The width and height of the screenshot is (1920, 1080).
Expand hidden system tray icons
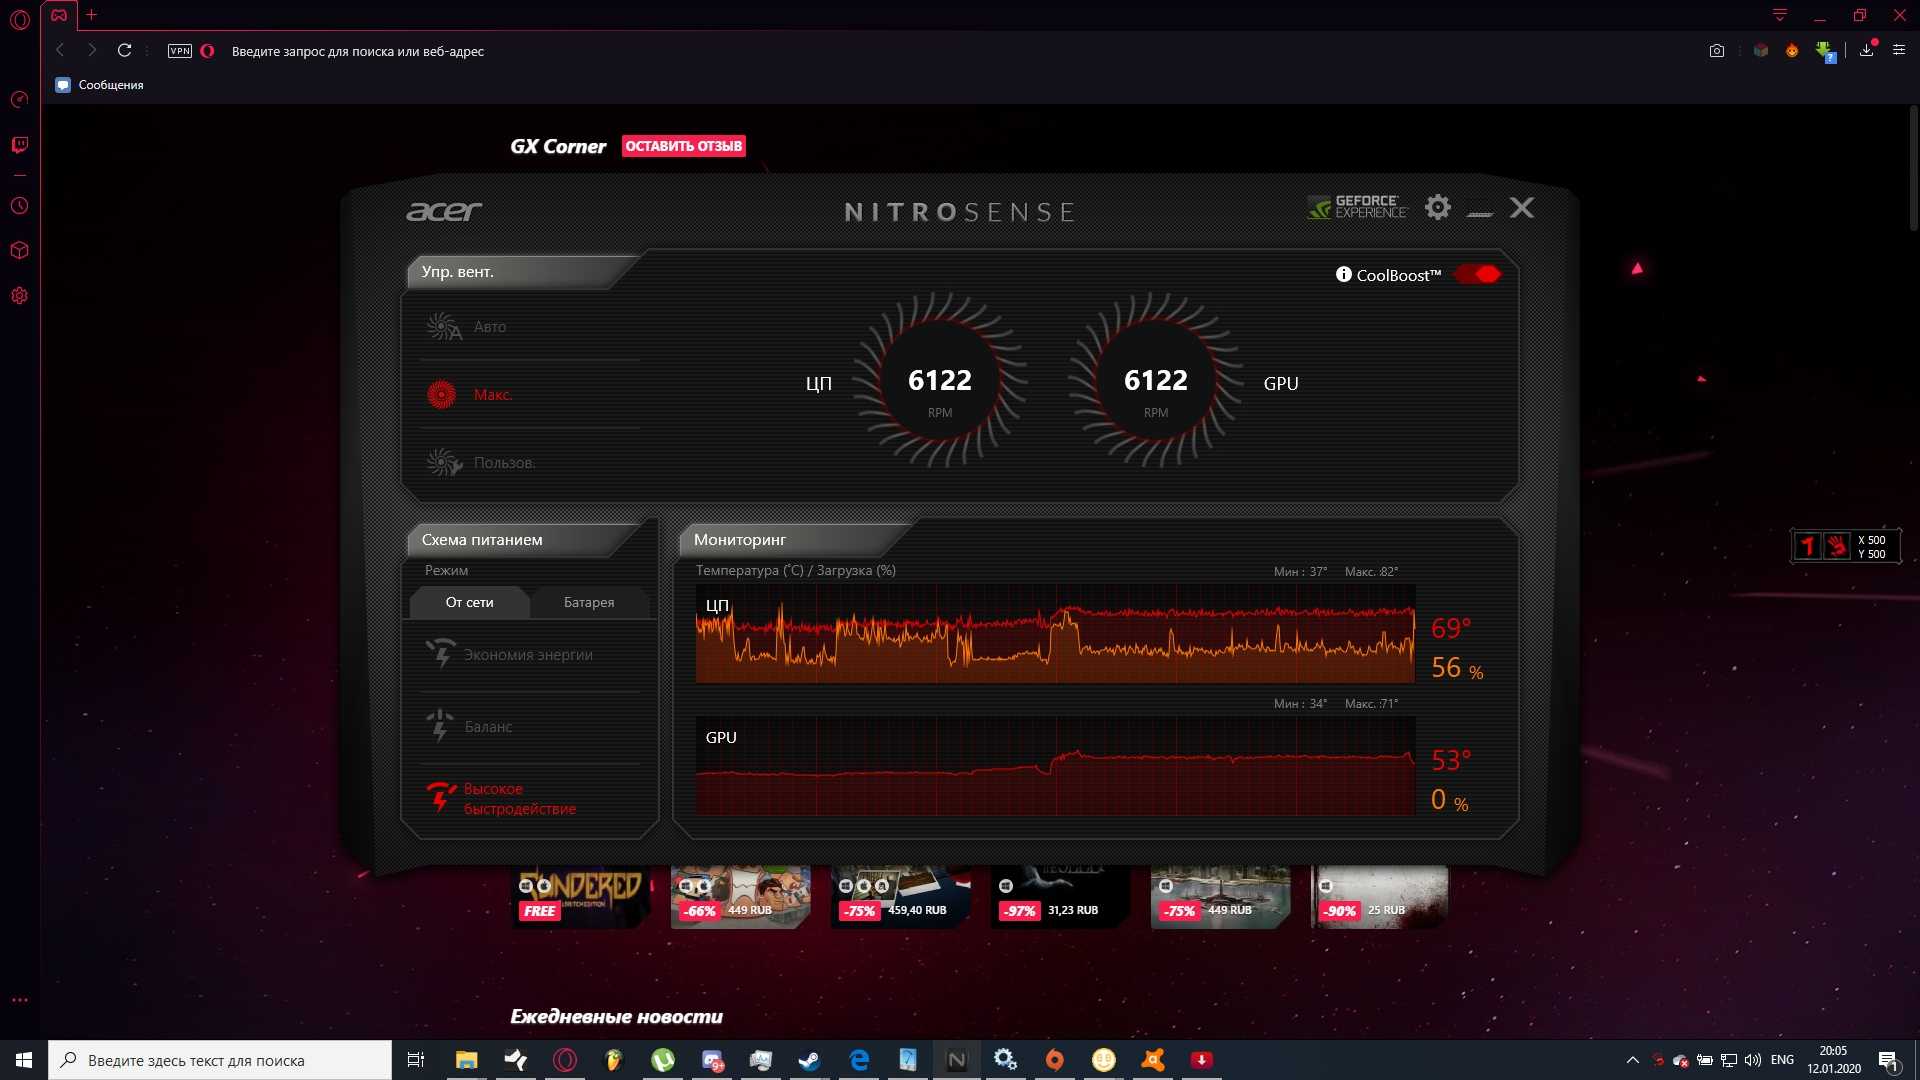pyautogui.click(x=1632, y=1060)
